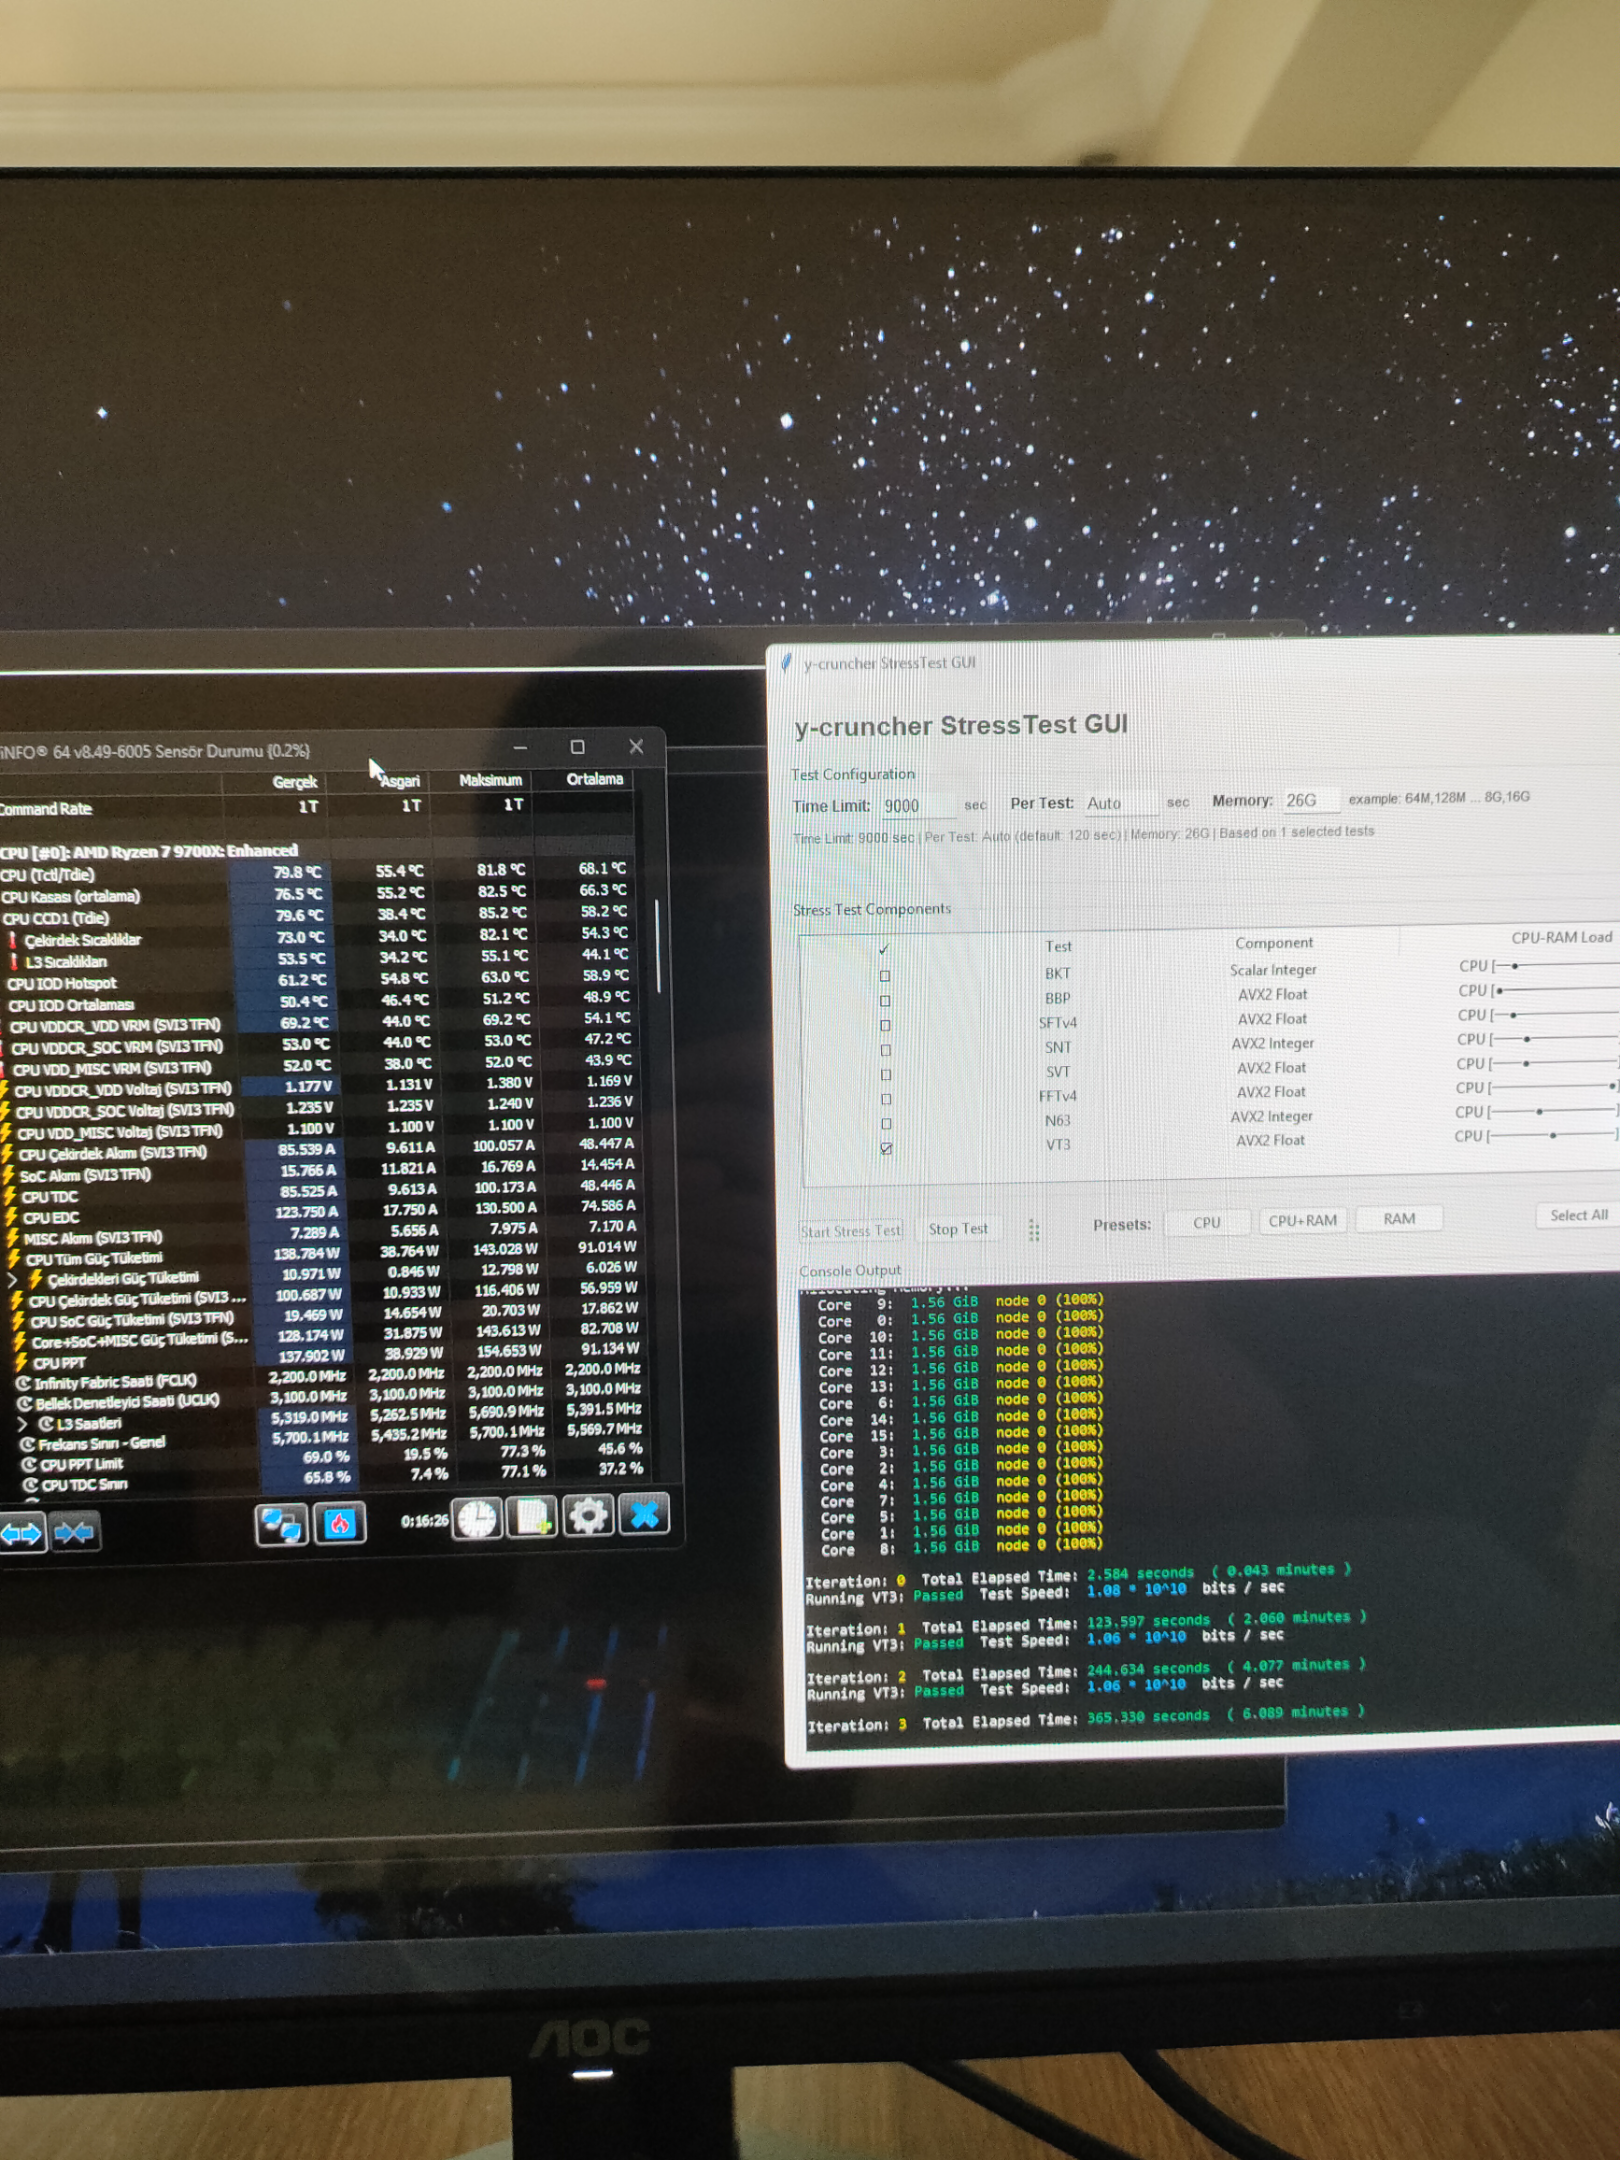Select the SoC Akımı (SVI3 TFN) row
1620x2160 pixels.
322,1172
